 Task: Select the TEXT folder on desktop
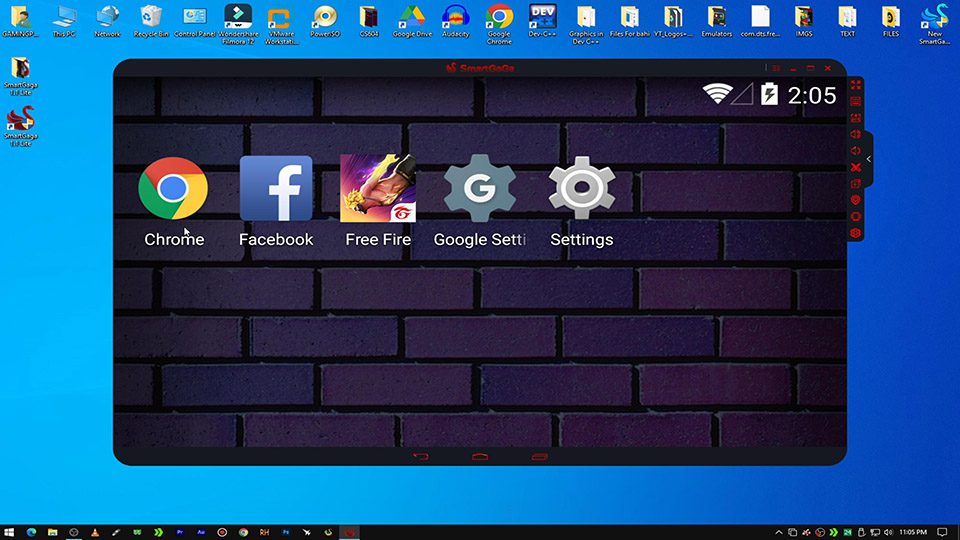[847, 21]
